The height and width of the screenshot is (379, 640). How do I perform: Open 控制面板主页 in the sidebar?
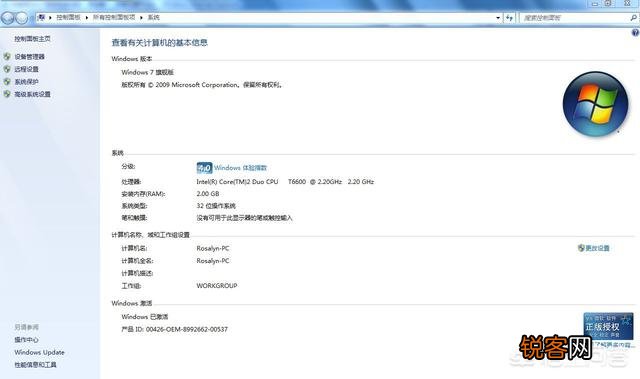tap(32, 39)
